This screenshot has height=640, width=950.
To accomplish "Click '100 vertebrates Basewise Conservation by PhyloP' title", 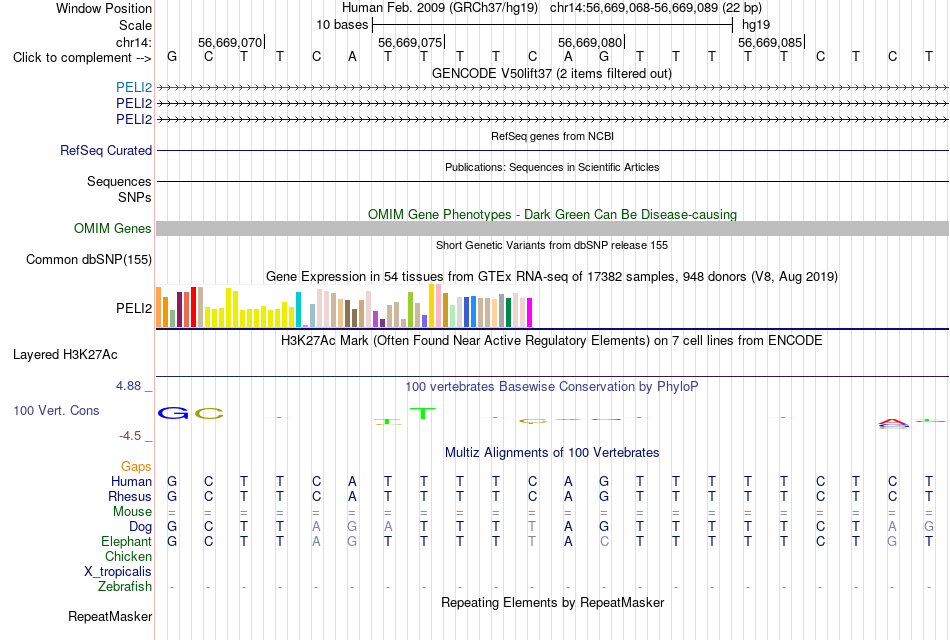I will 552,387.
